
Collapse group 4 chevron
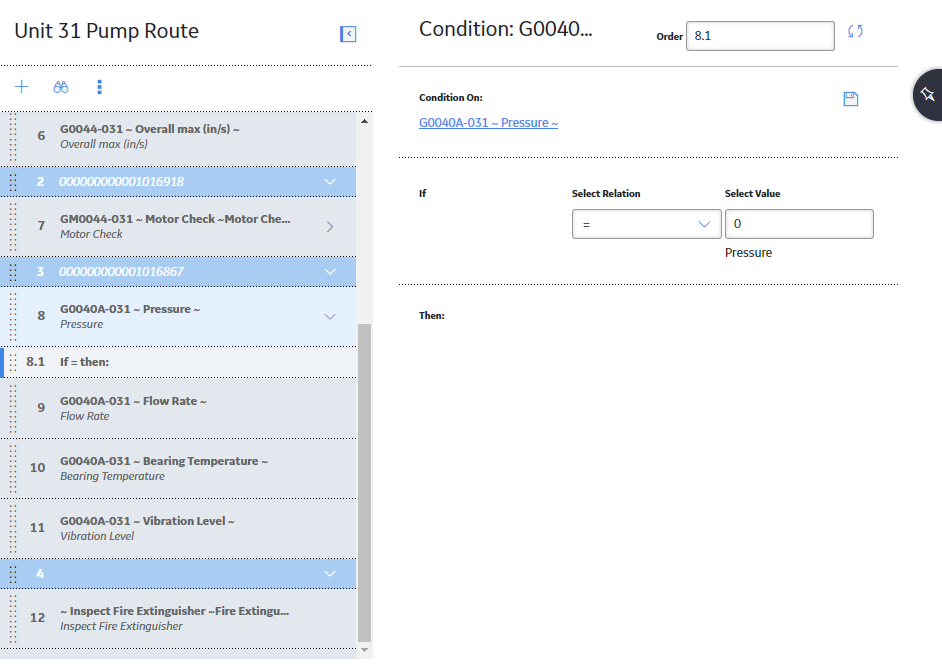pos(330,574)
